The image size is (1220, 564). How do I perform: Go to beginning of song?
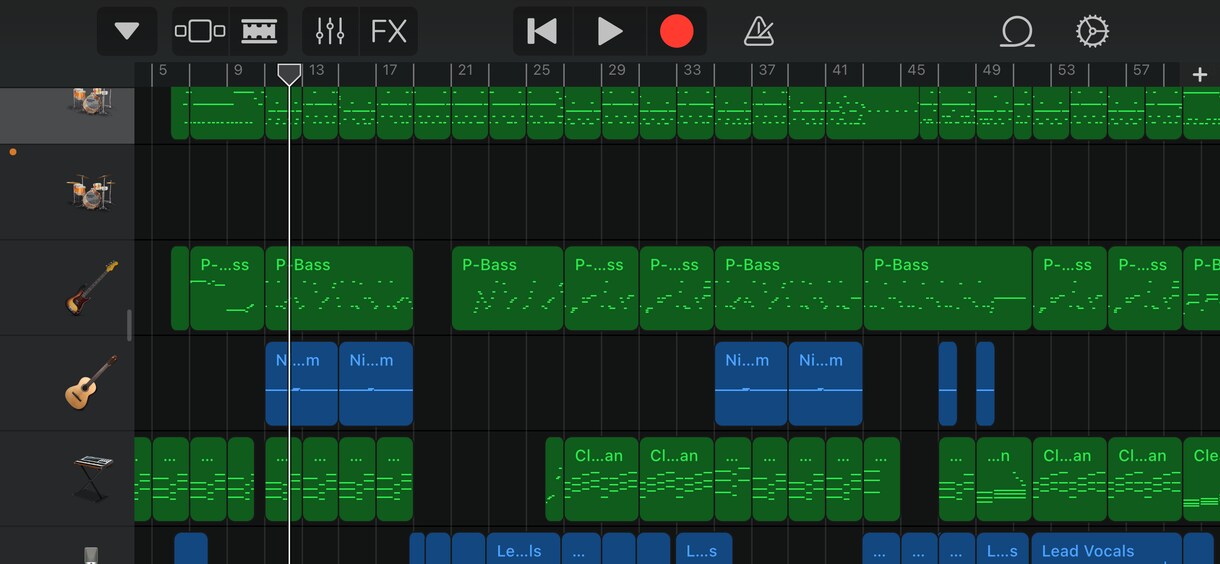(x=542, y=31)
